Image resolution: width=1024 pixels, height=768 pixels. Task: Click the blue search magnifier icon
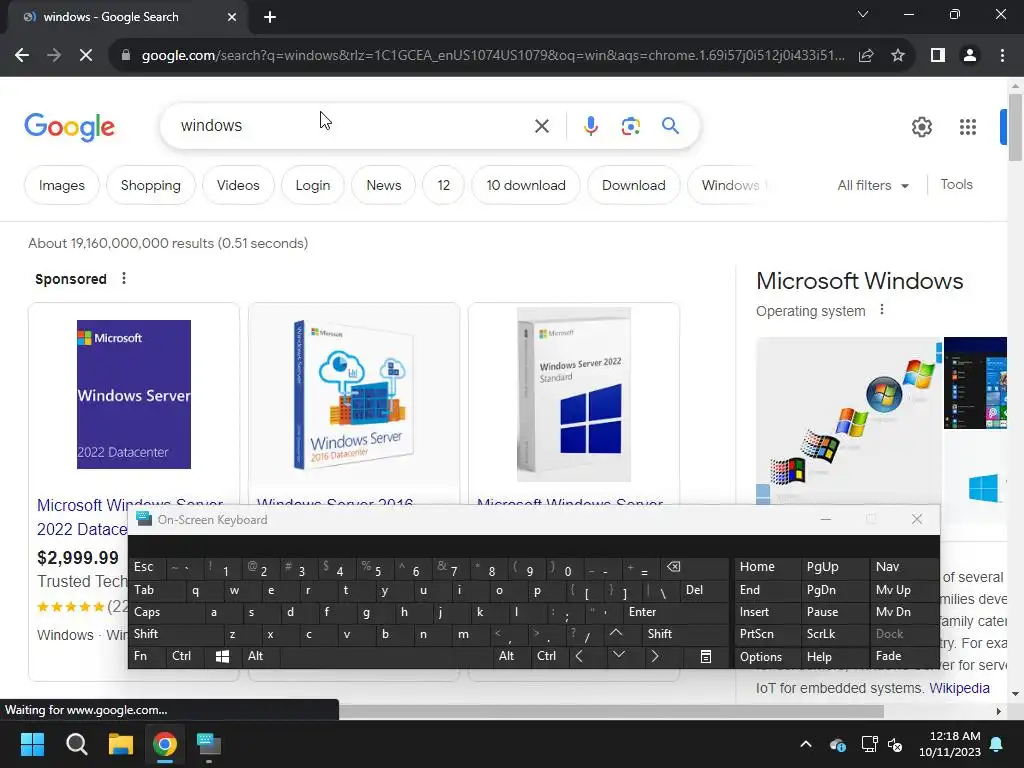(x=670, y=125)
